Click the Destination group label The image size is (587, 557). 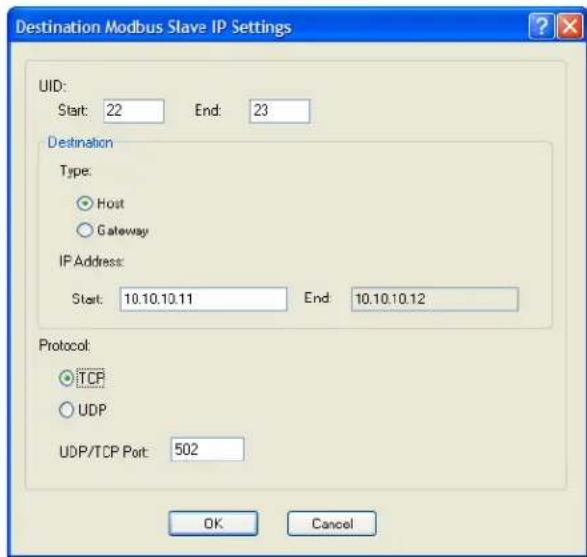pyautogui.click(x=80, y=143)
